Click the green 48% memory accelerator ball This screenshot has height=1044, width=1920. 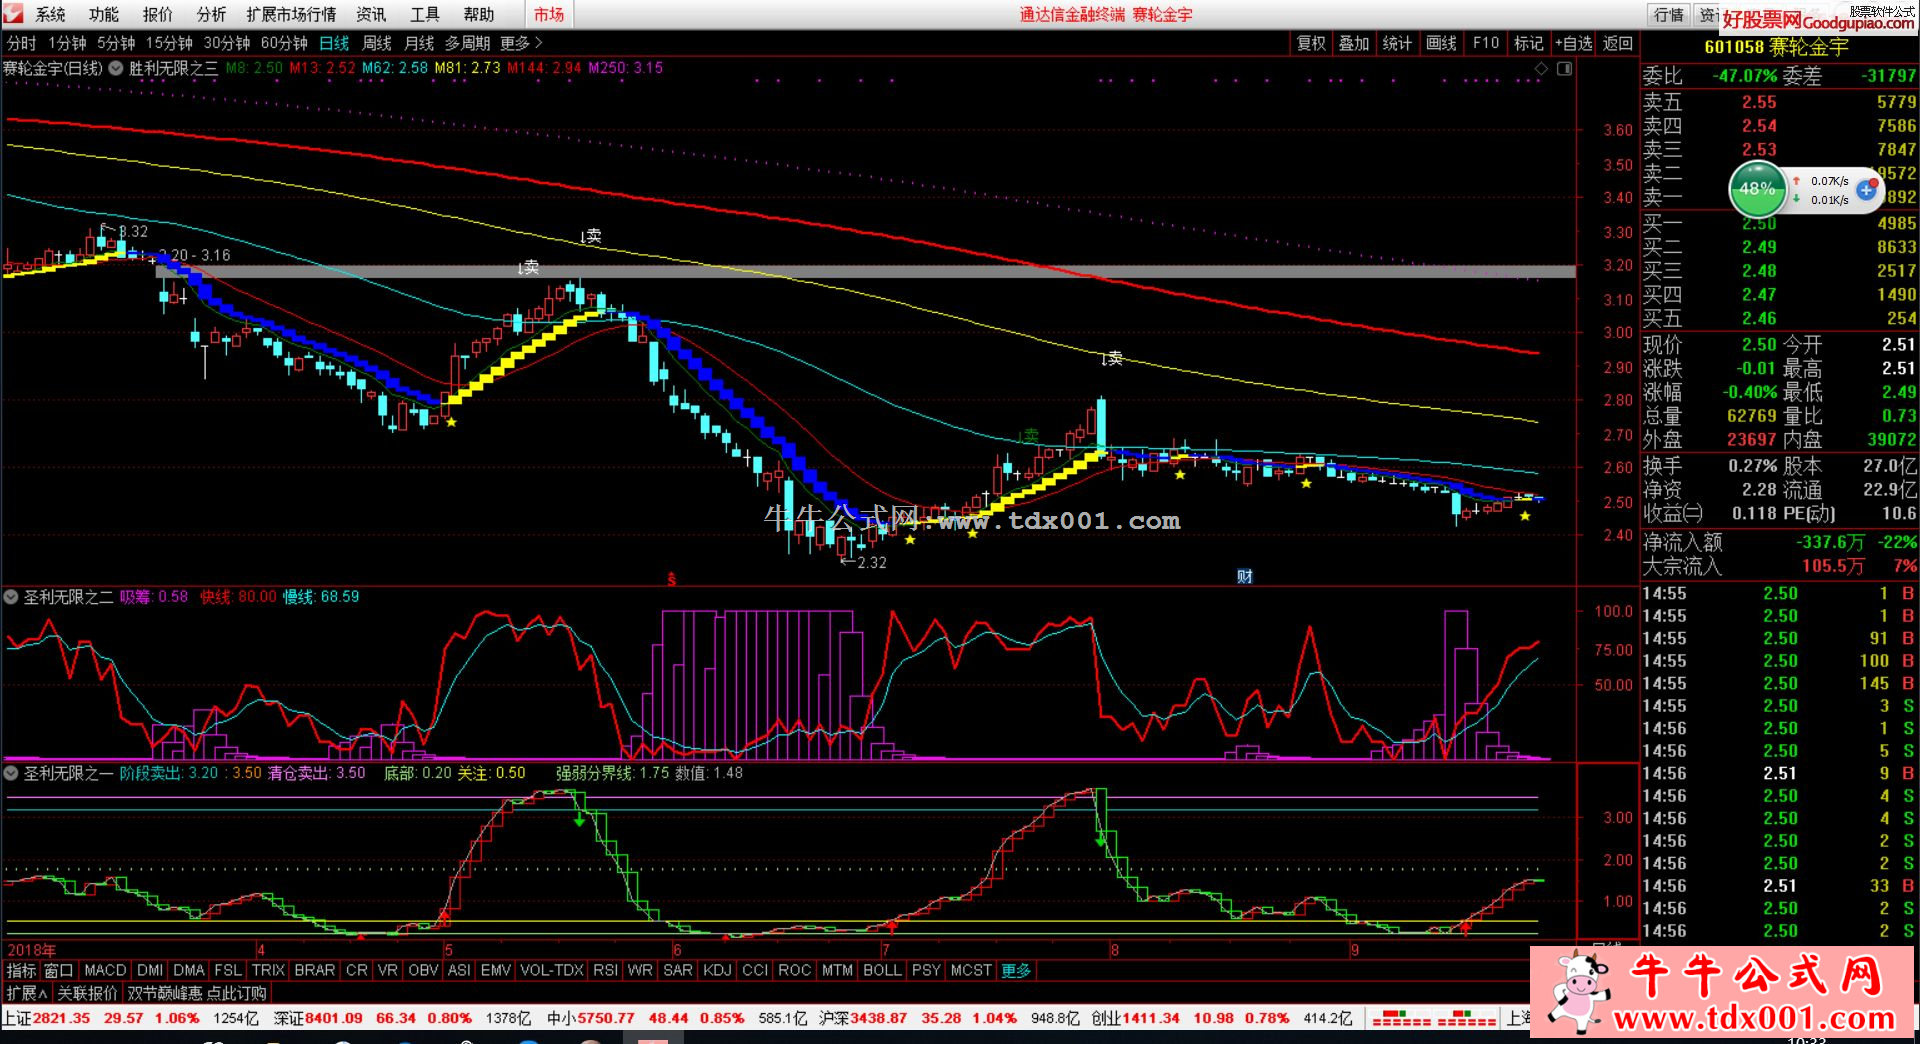[1757, 189]
